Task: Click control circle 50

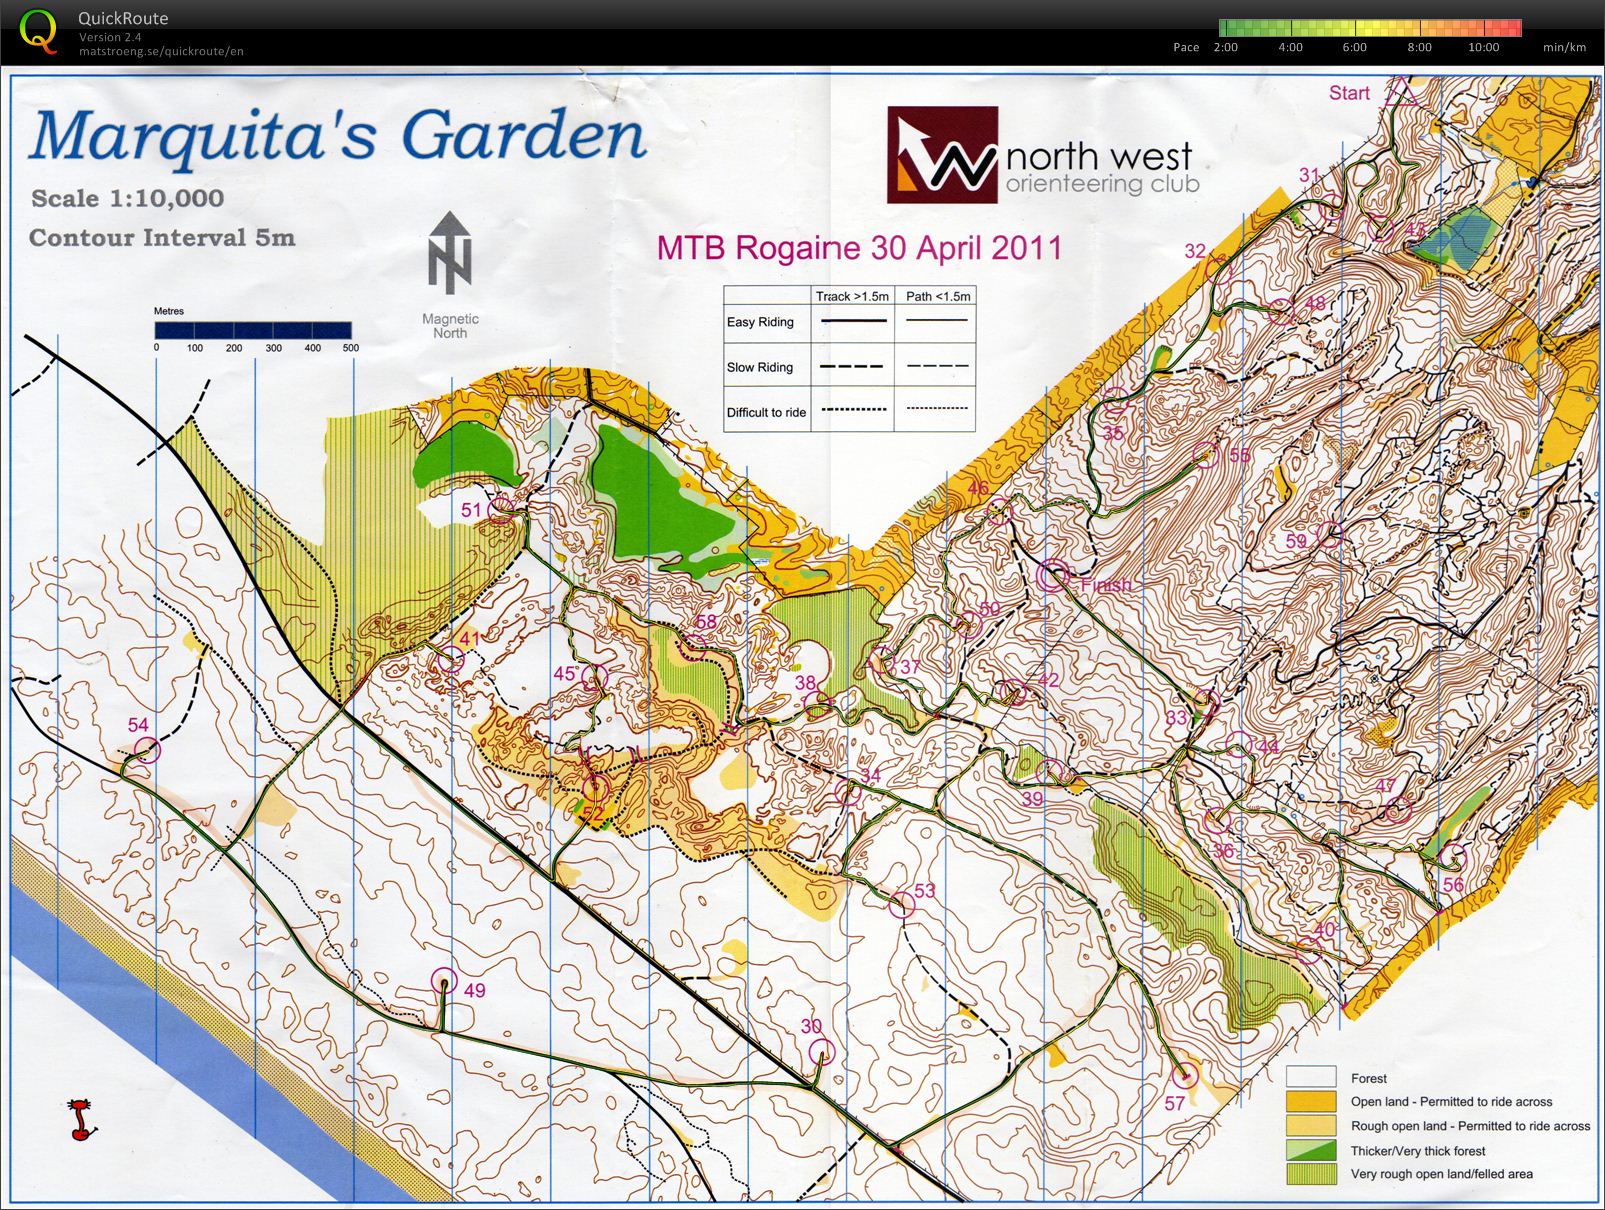Action: point(969,626)
